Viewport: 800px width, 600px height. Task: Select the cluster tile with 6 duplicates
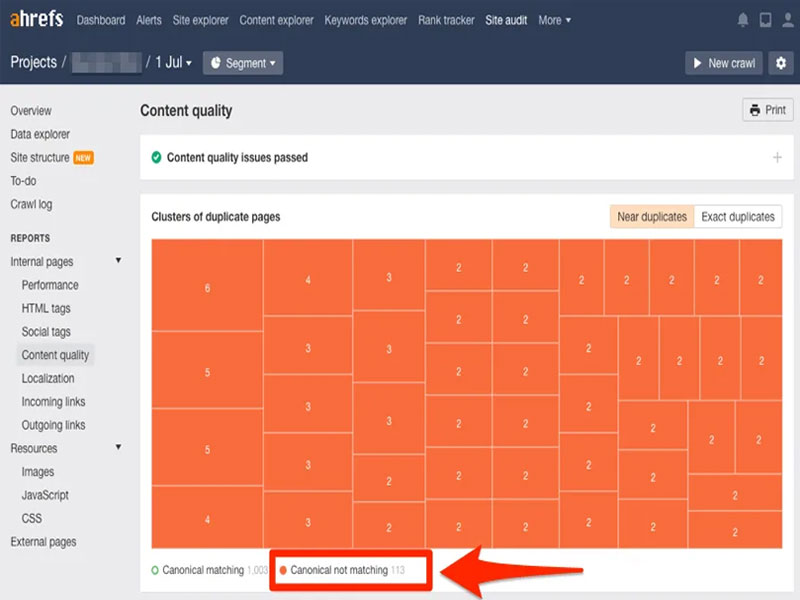tap(207, 286)
